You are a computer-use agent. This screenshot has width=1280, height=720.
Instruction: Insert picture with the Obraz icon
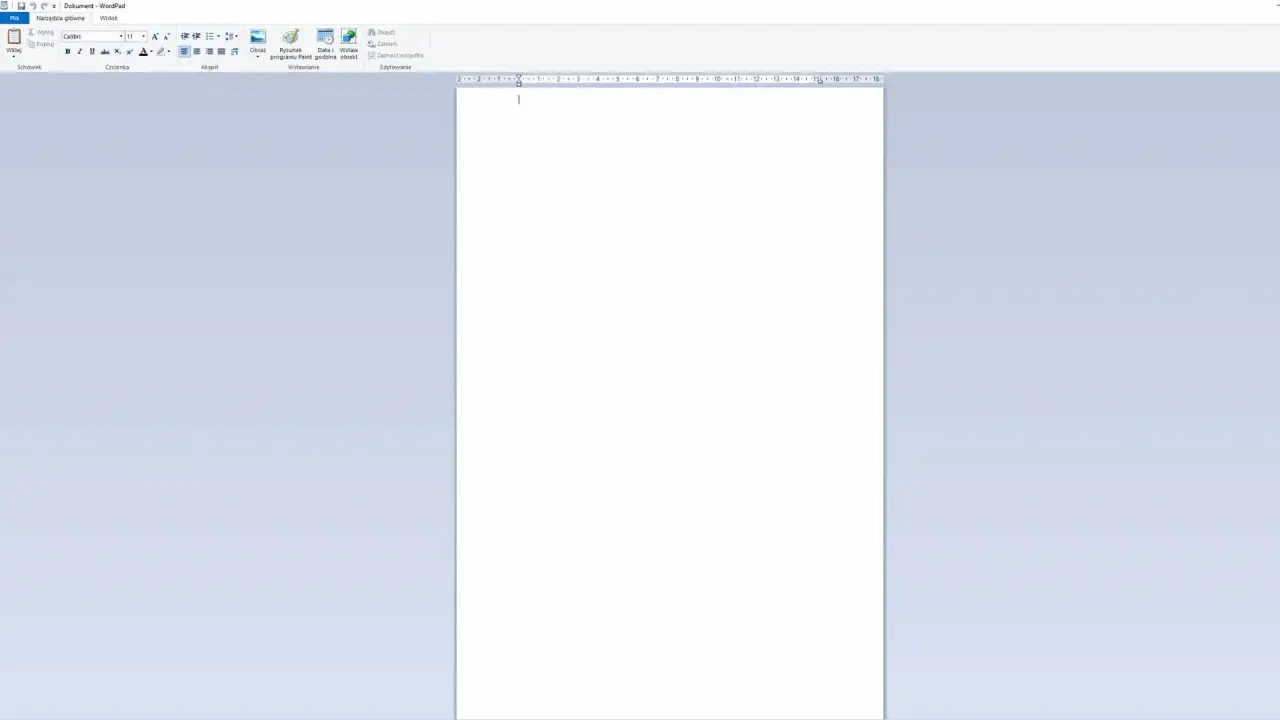(258, 37)
